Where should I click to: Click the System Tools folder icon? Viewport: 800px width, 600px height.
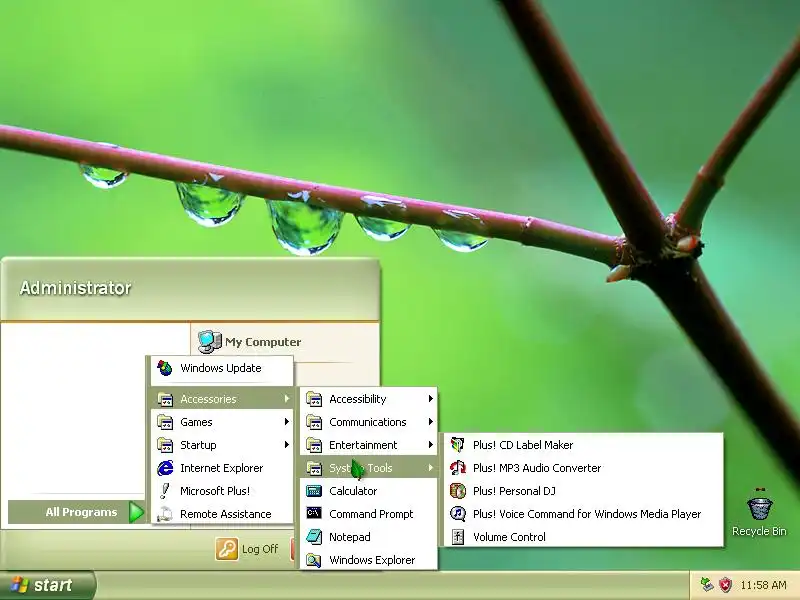314,468
